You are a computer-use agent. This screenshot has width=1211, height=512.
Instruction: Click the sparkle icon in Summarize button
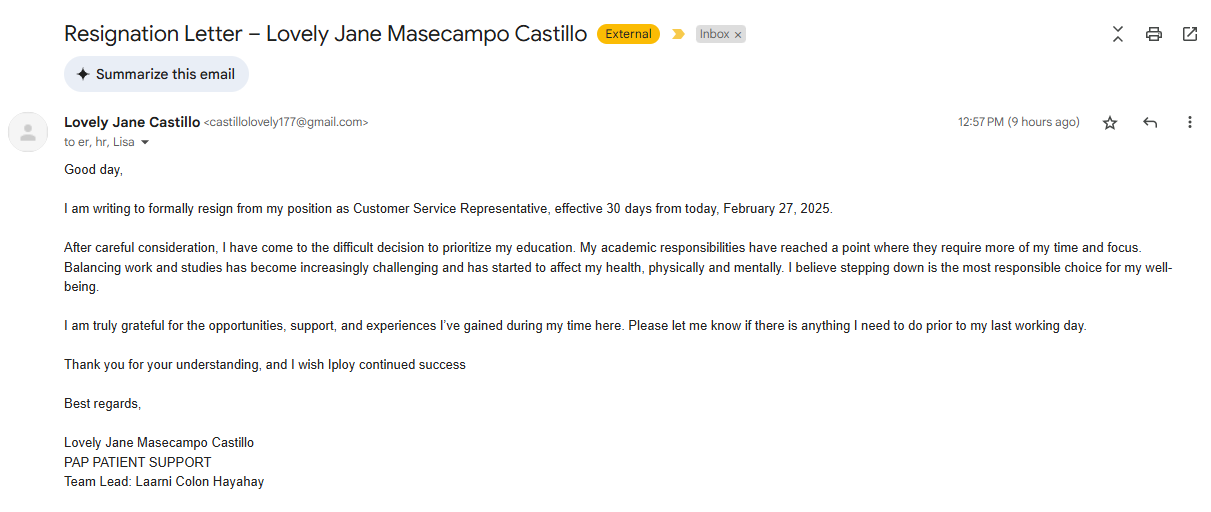coord(83,74)
